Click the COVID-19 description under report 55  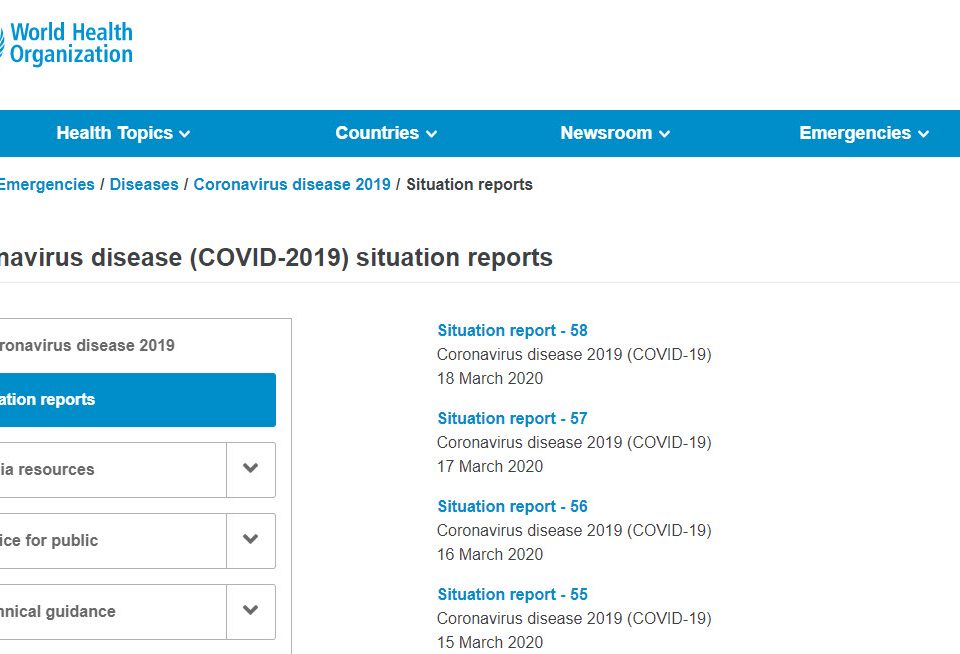coord(574,618)
